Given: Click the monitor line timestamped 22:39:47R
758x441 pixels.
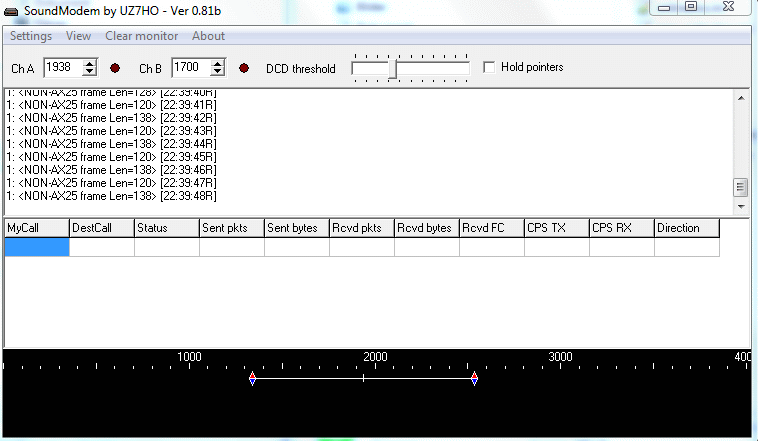Looking at the screenshot, I should click(111, 183).
